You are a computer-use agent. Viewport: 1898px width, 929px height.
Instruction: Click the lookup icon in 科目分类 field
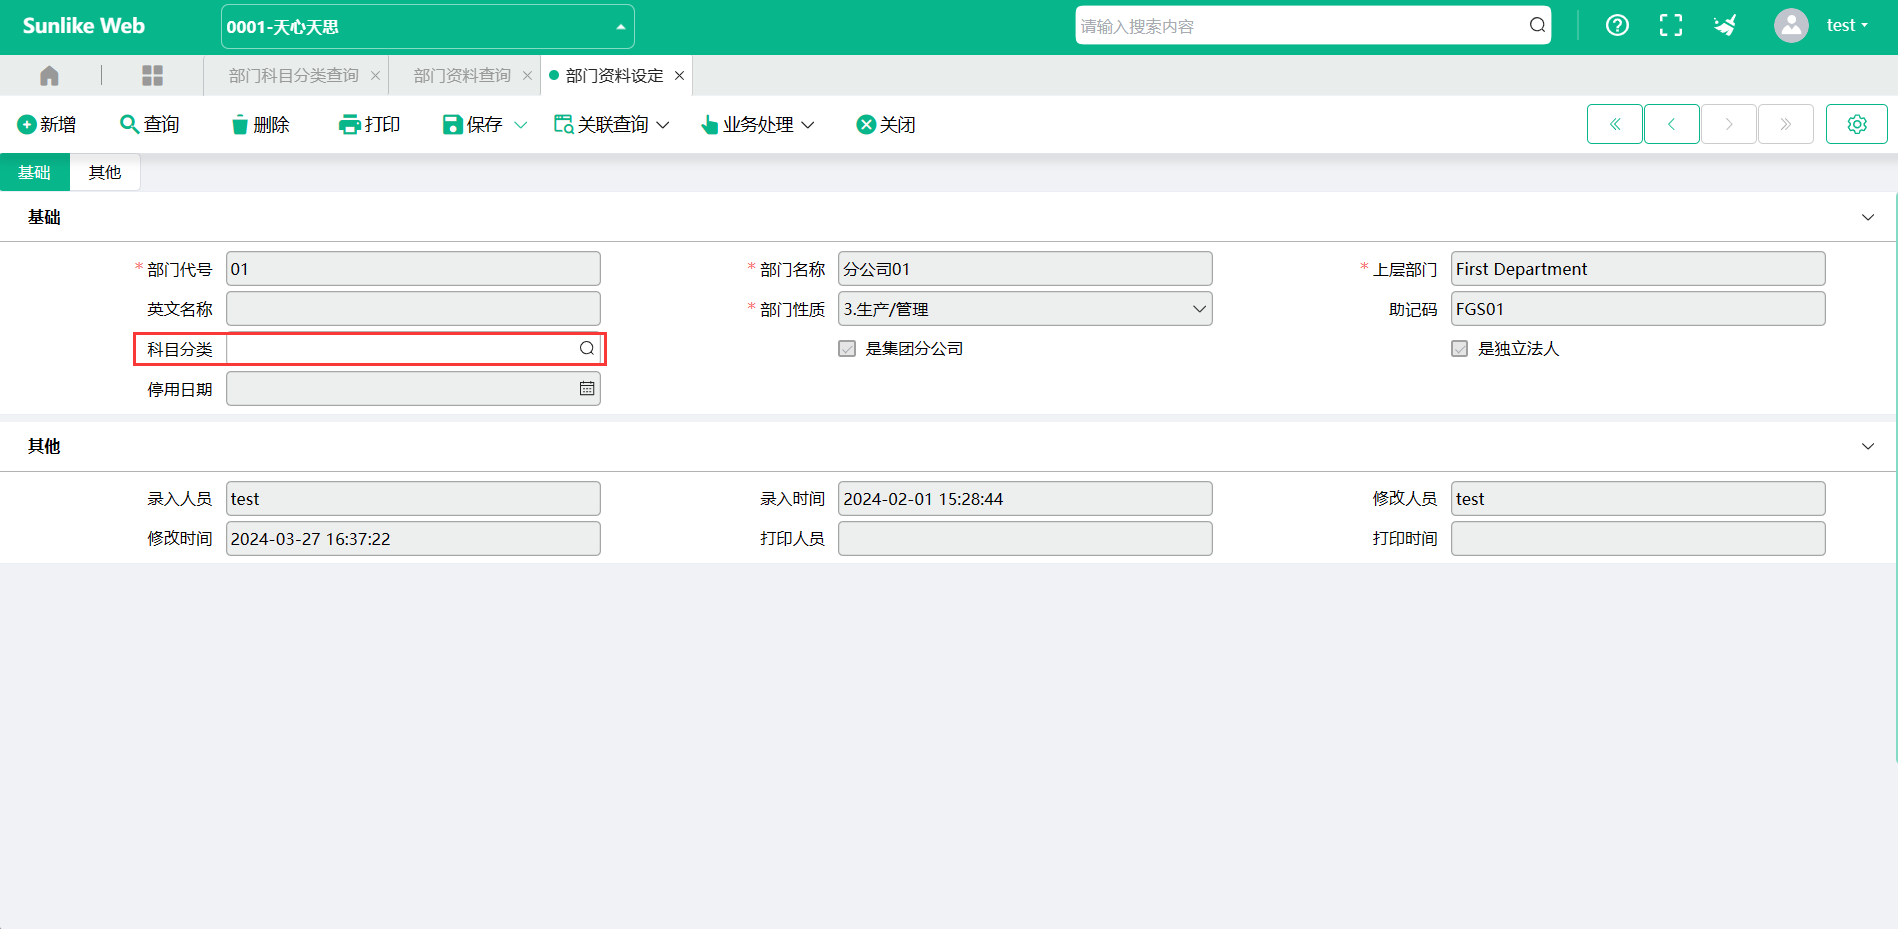click(x=587, y=348)
